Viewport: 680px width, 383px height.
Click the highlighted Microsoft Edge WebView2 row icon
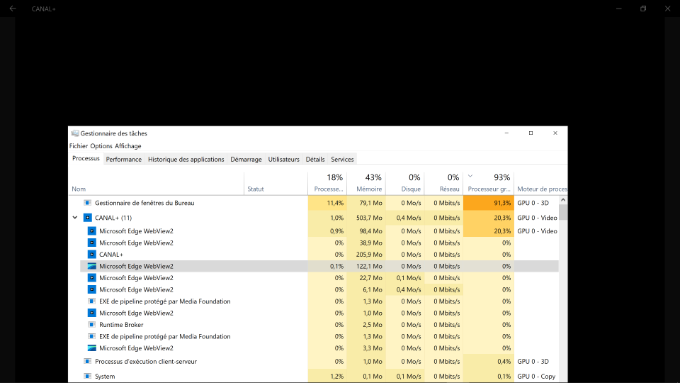92,266
